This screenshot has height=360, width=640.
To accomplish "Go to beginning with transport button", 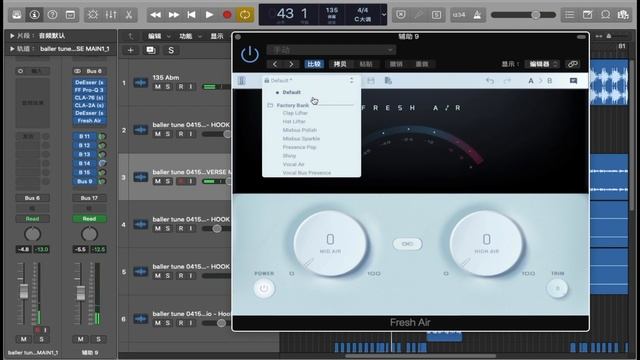I will 191,15.
